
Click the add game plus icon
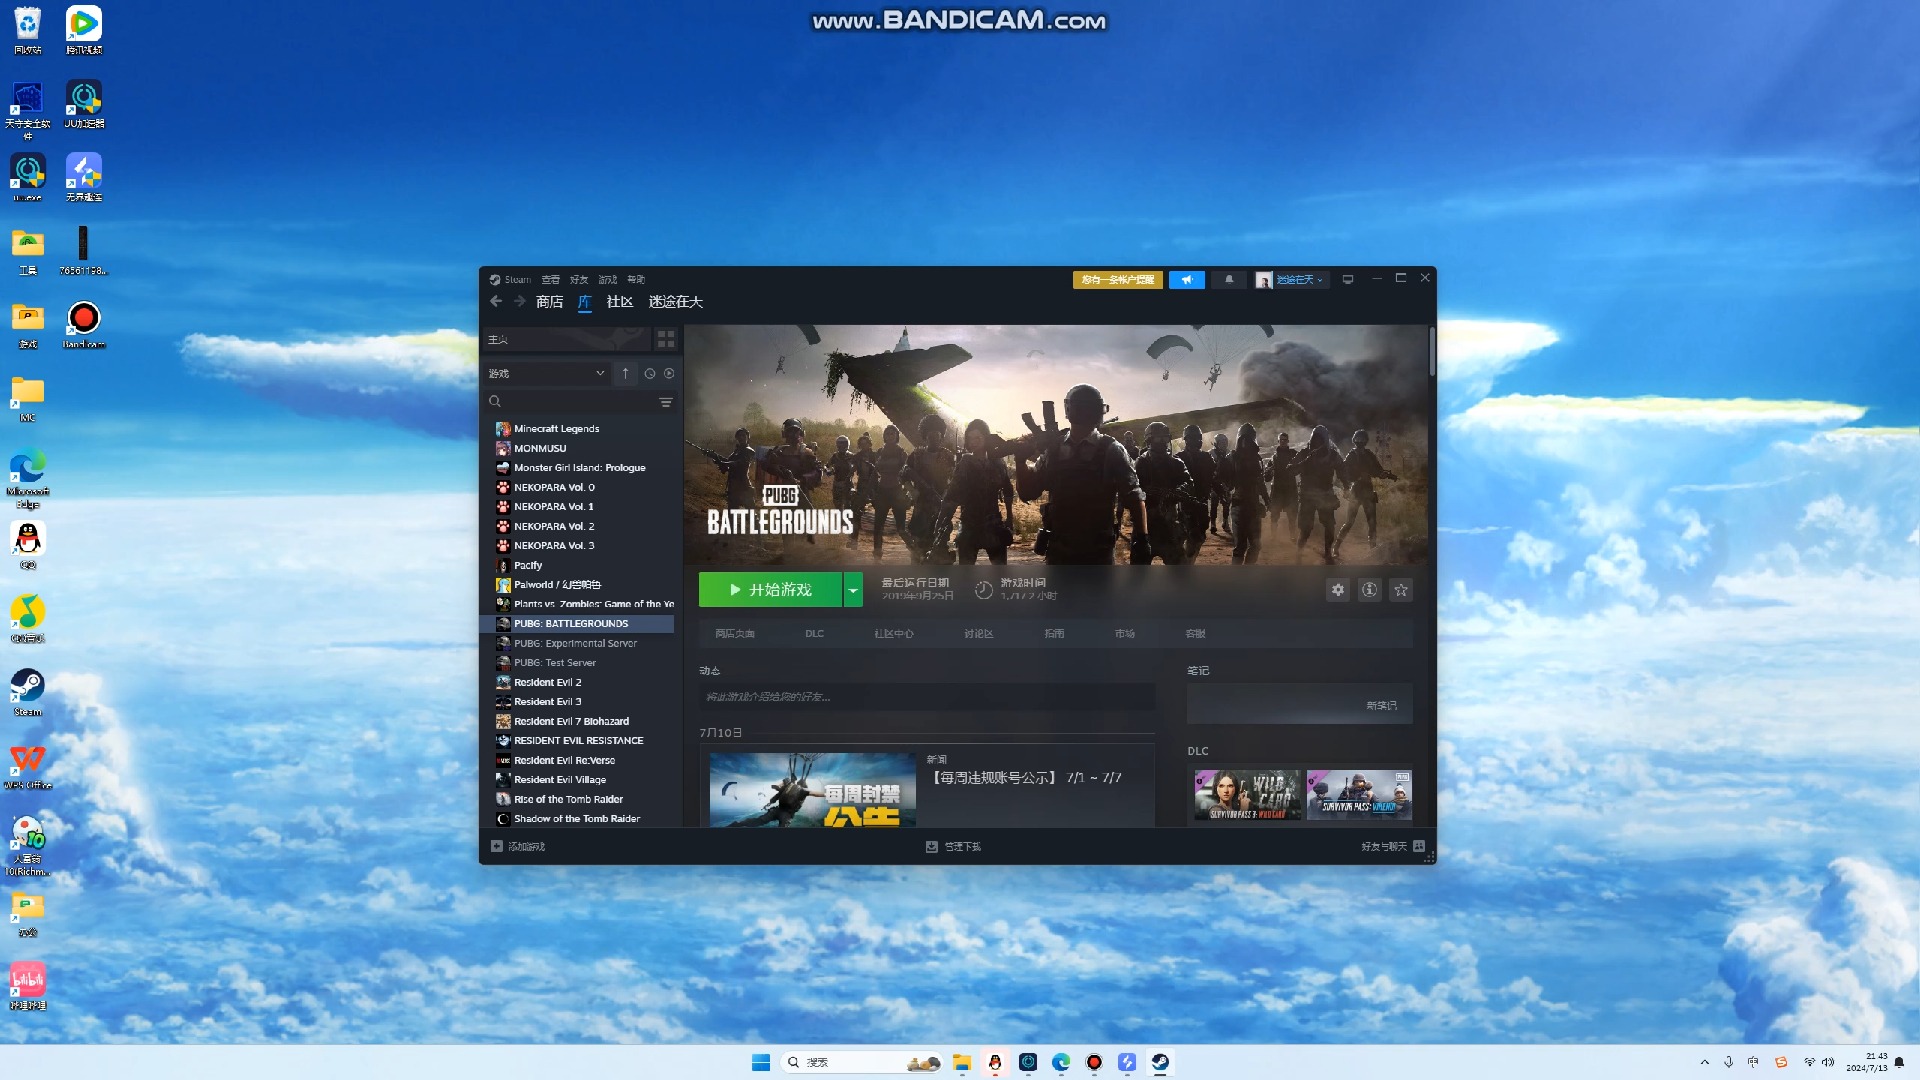click(x=497, y=846)
